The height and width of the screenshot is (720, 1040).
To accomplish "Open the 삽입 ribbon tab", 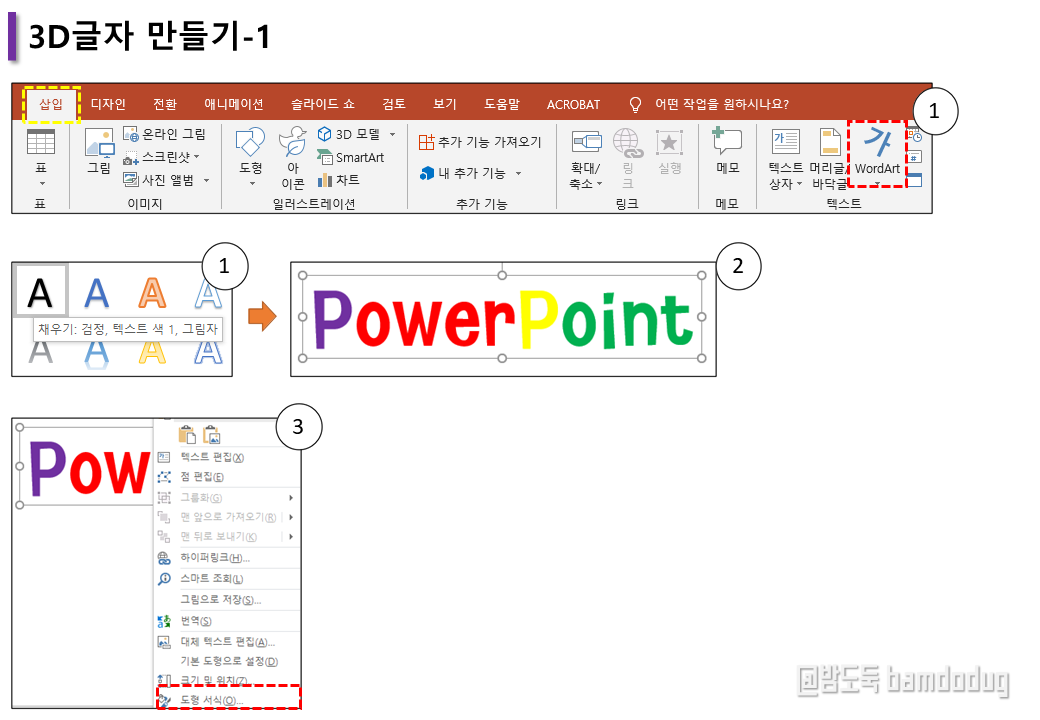I will tap(51, 104).
